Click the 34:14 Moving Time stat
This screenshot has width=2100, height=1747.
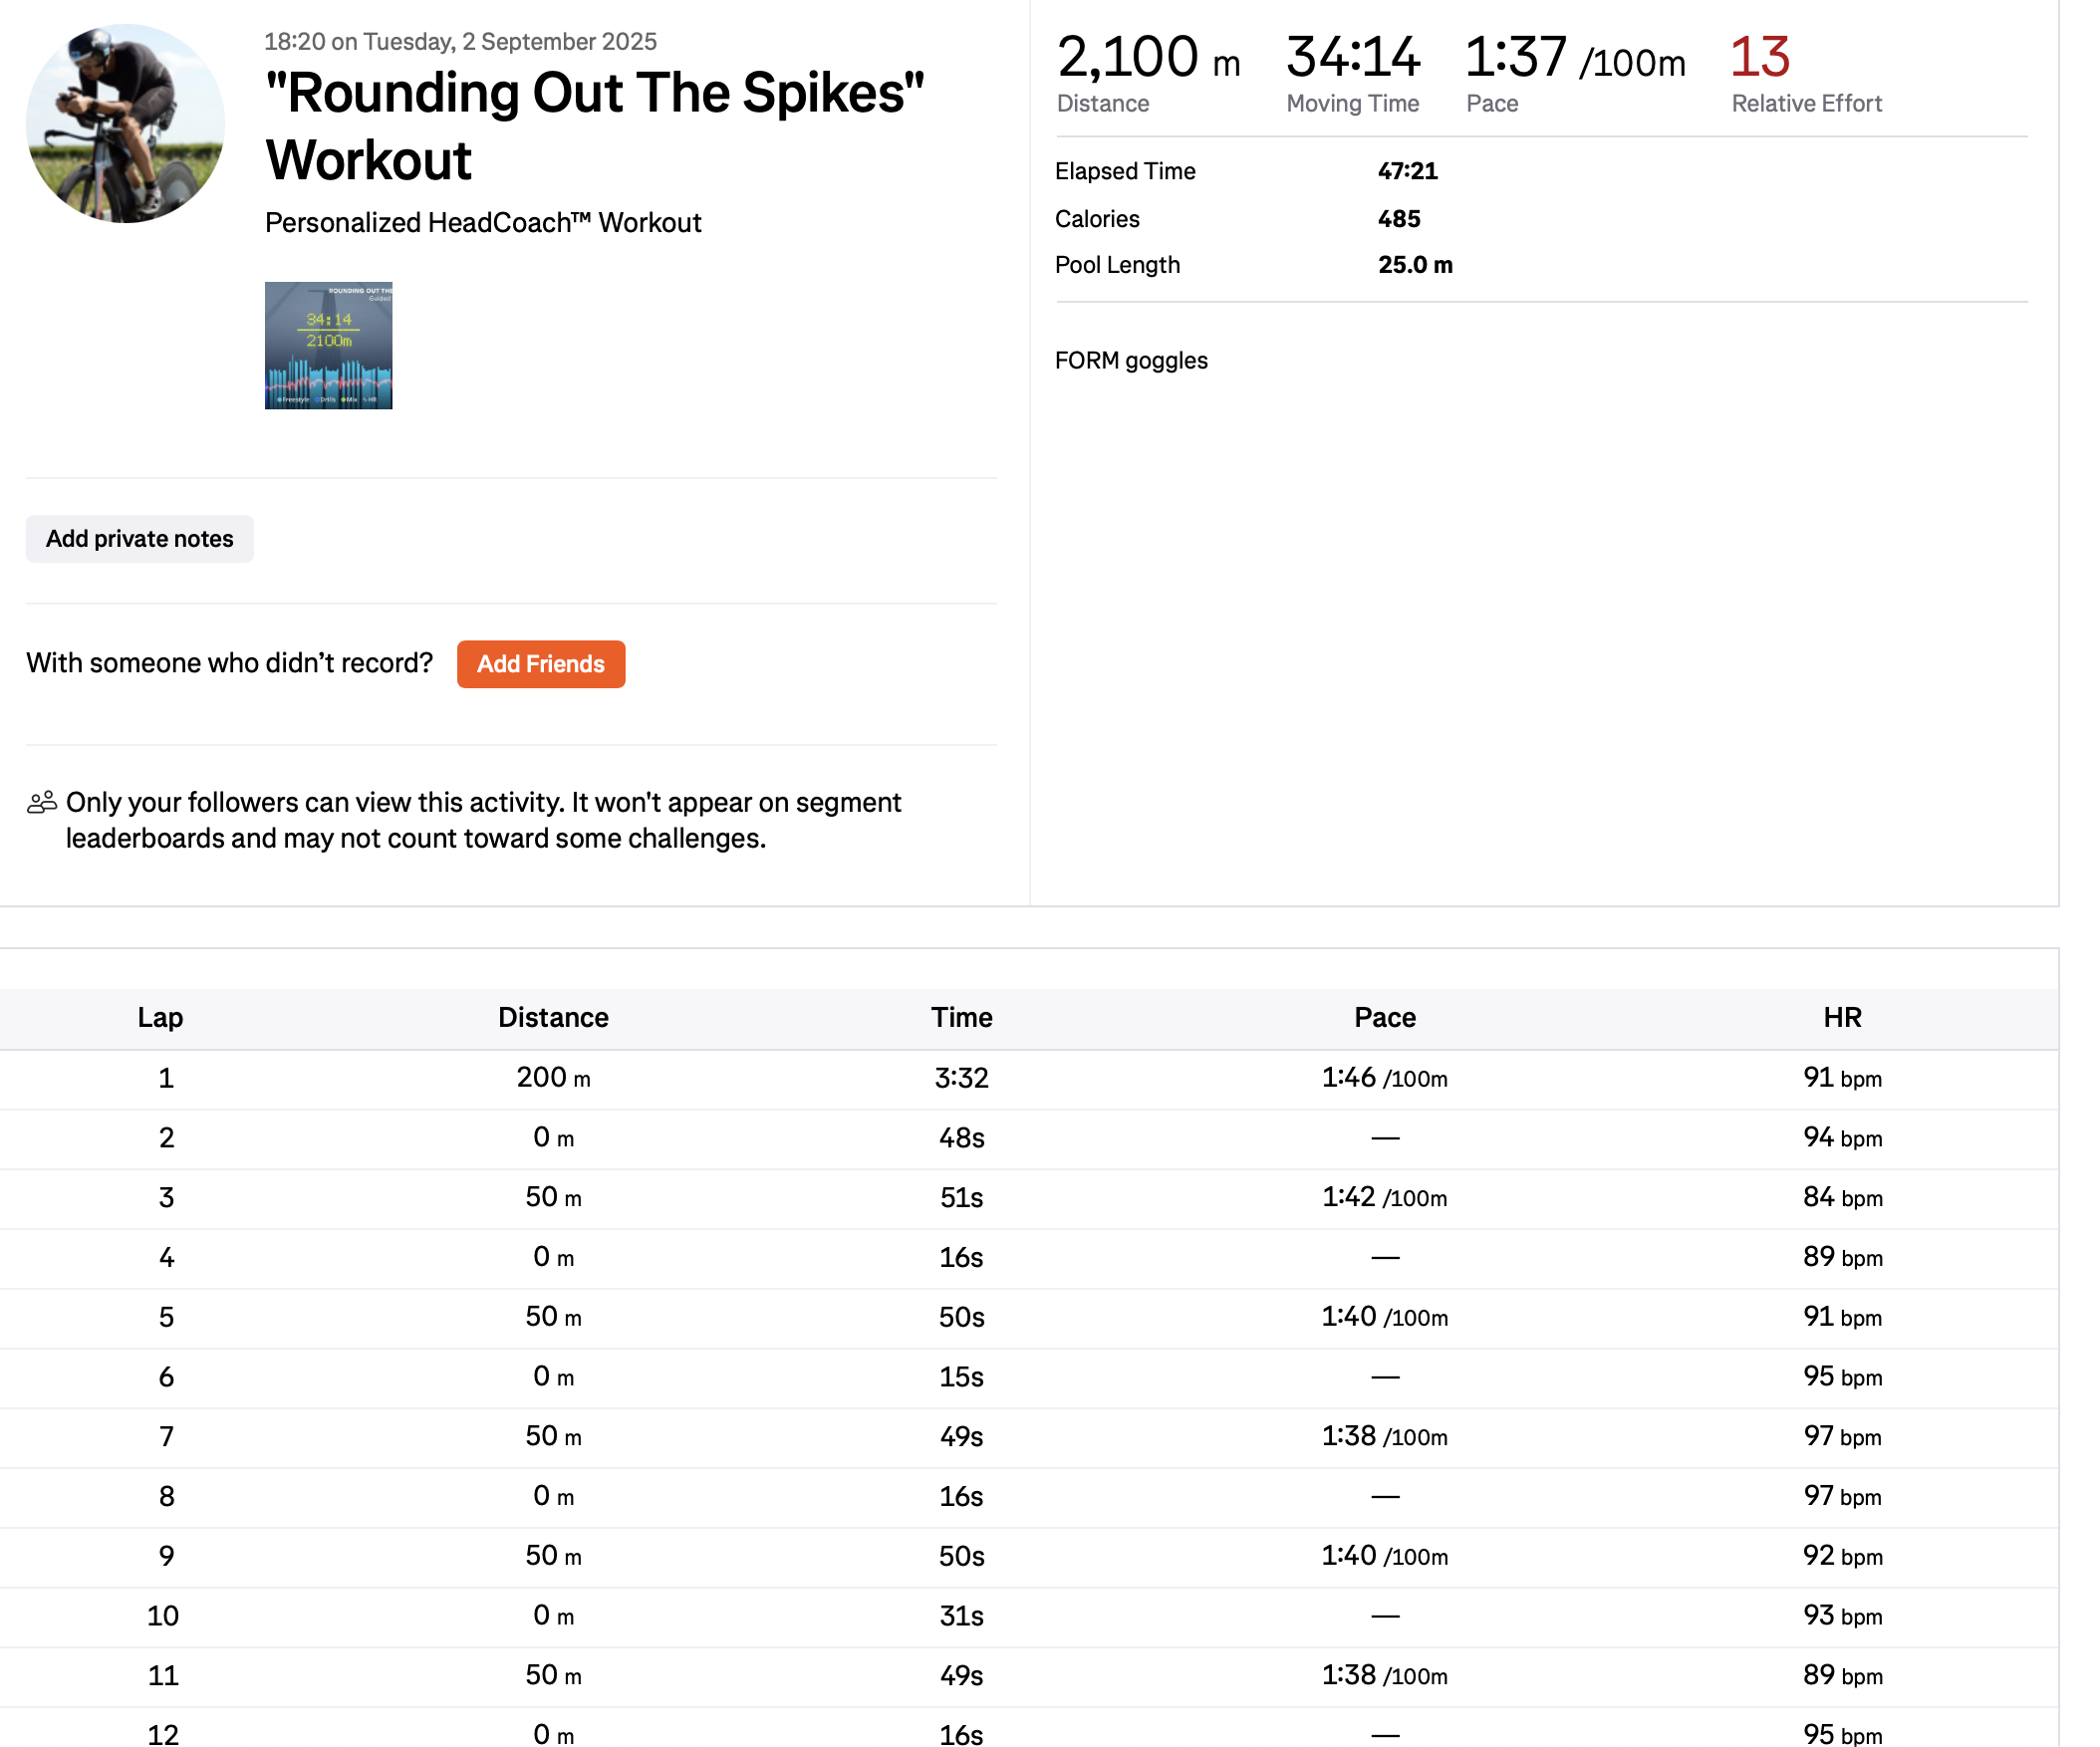[1352, 57]
